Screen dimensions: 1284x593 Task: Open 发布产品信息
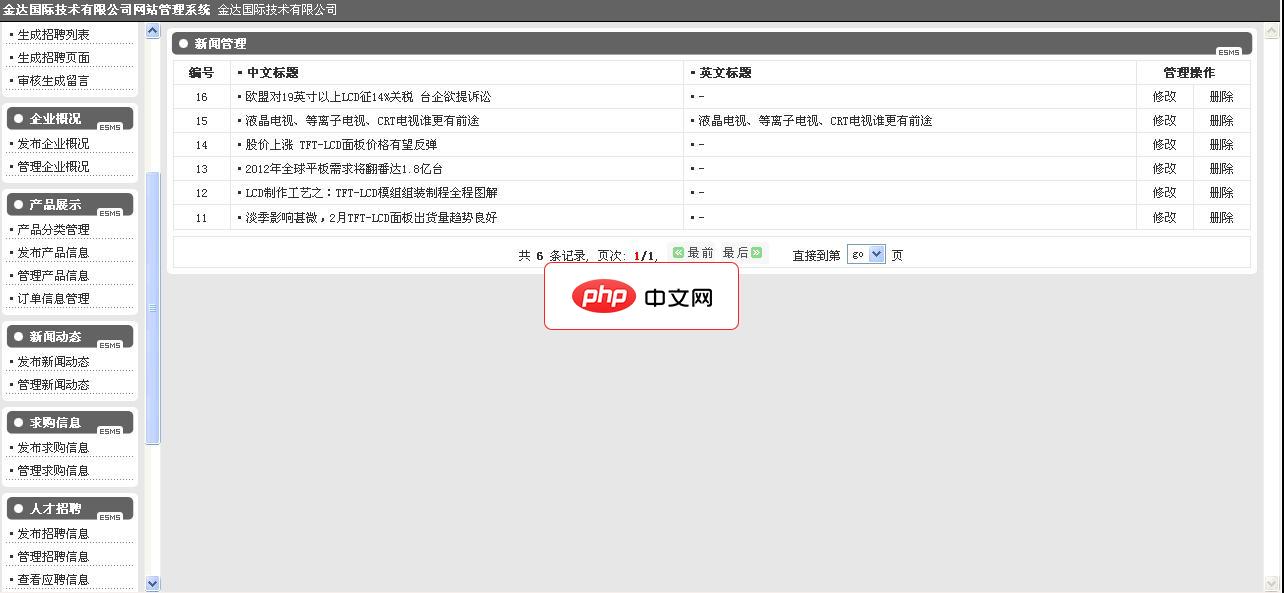[53, 253]
